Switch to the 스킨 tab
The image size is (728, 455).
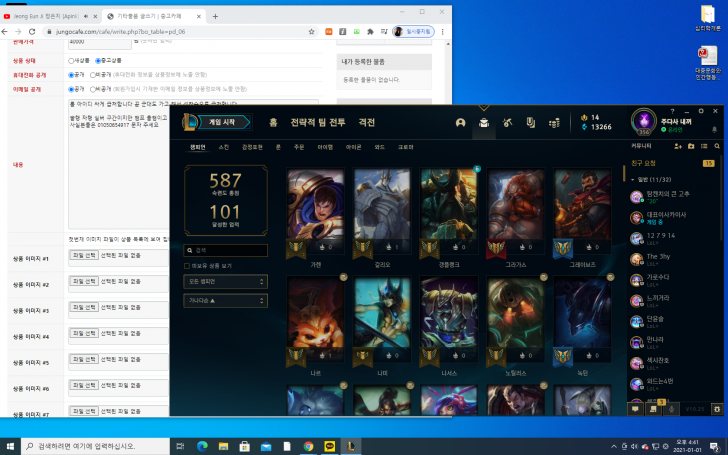(x=223, y=147)
